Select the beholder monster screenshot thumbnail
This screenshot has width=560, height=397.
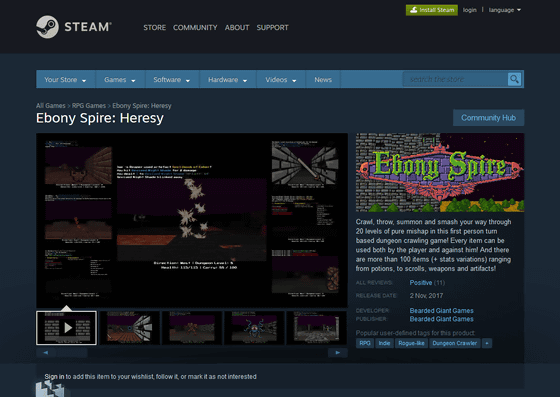[254, 328]
